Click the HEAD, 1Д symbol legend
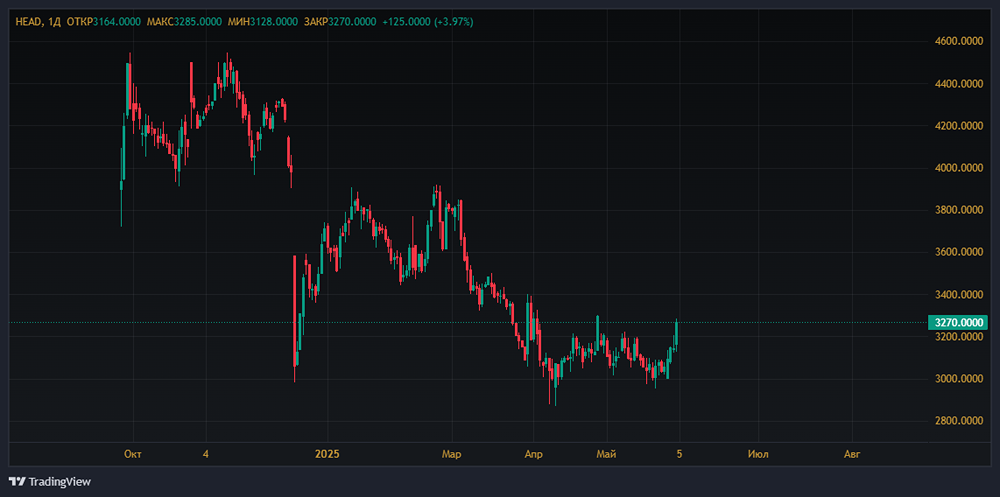 point(37,22)
